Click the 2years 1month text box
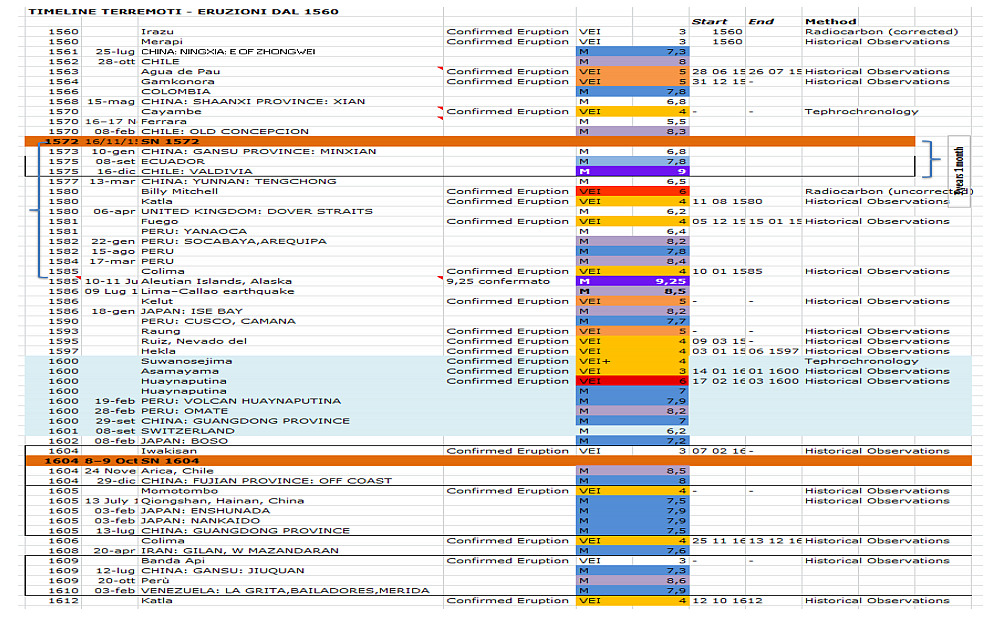 (959, 171)
